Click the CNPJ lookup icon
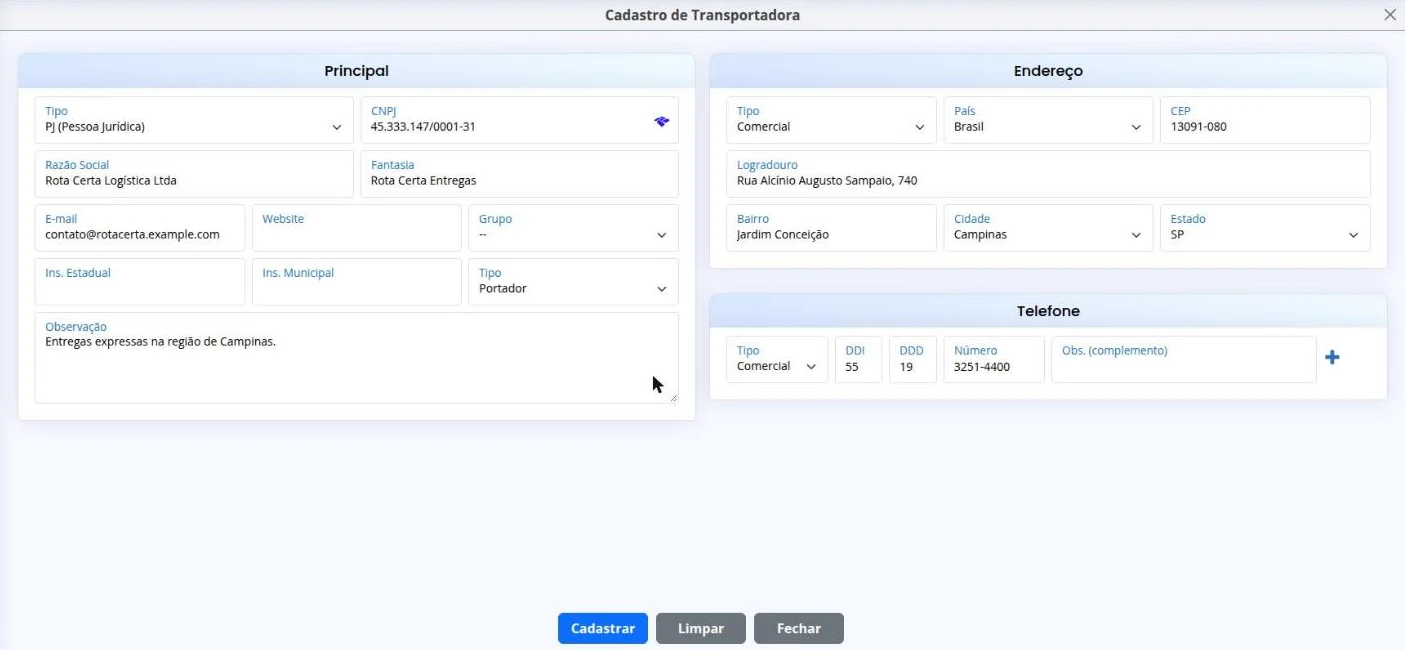The width and height of the screenshot is (1405, 650). [661, 121]
